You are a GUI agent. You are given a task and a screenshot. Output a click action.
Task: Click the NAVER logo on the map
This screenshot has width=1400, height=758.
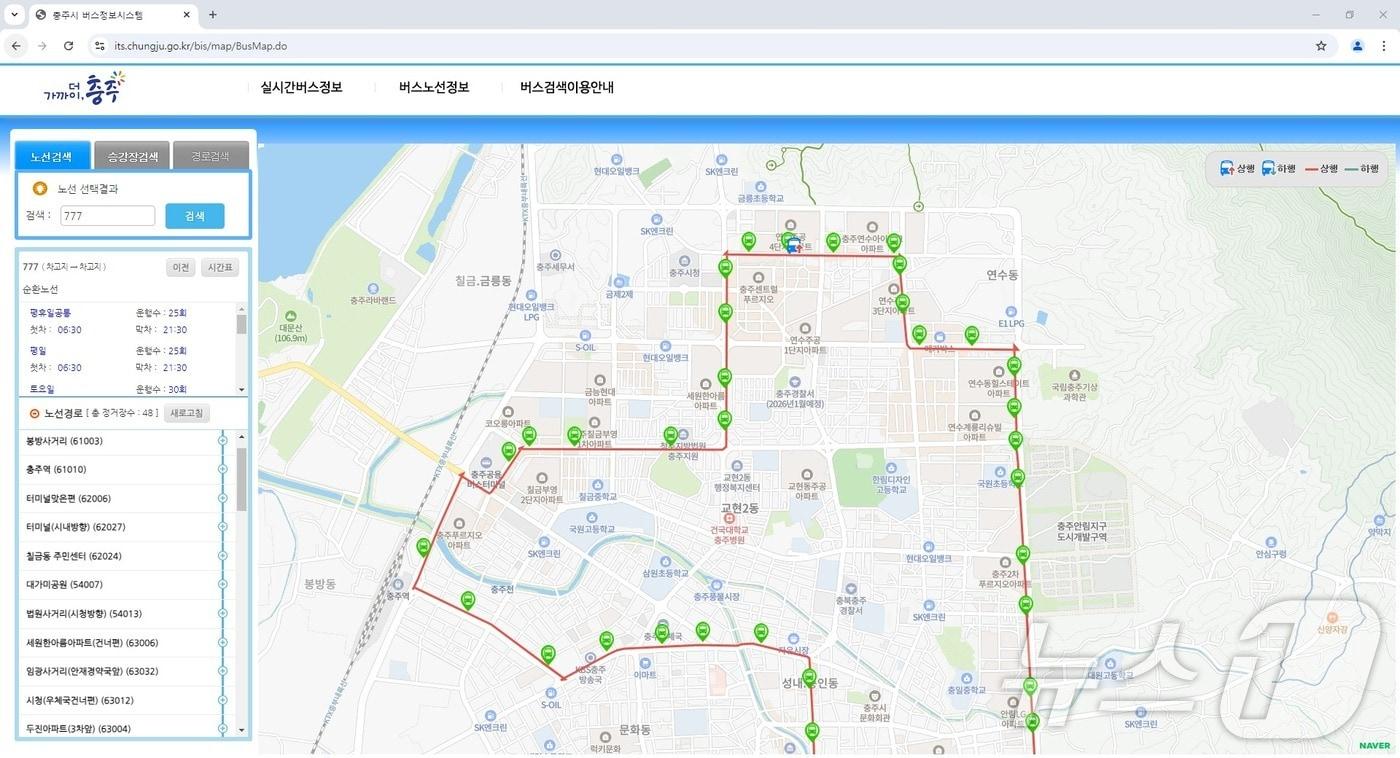click(1374, 746)
